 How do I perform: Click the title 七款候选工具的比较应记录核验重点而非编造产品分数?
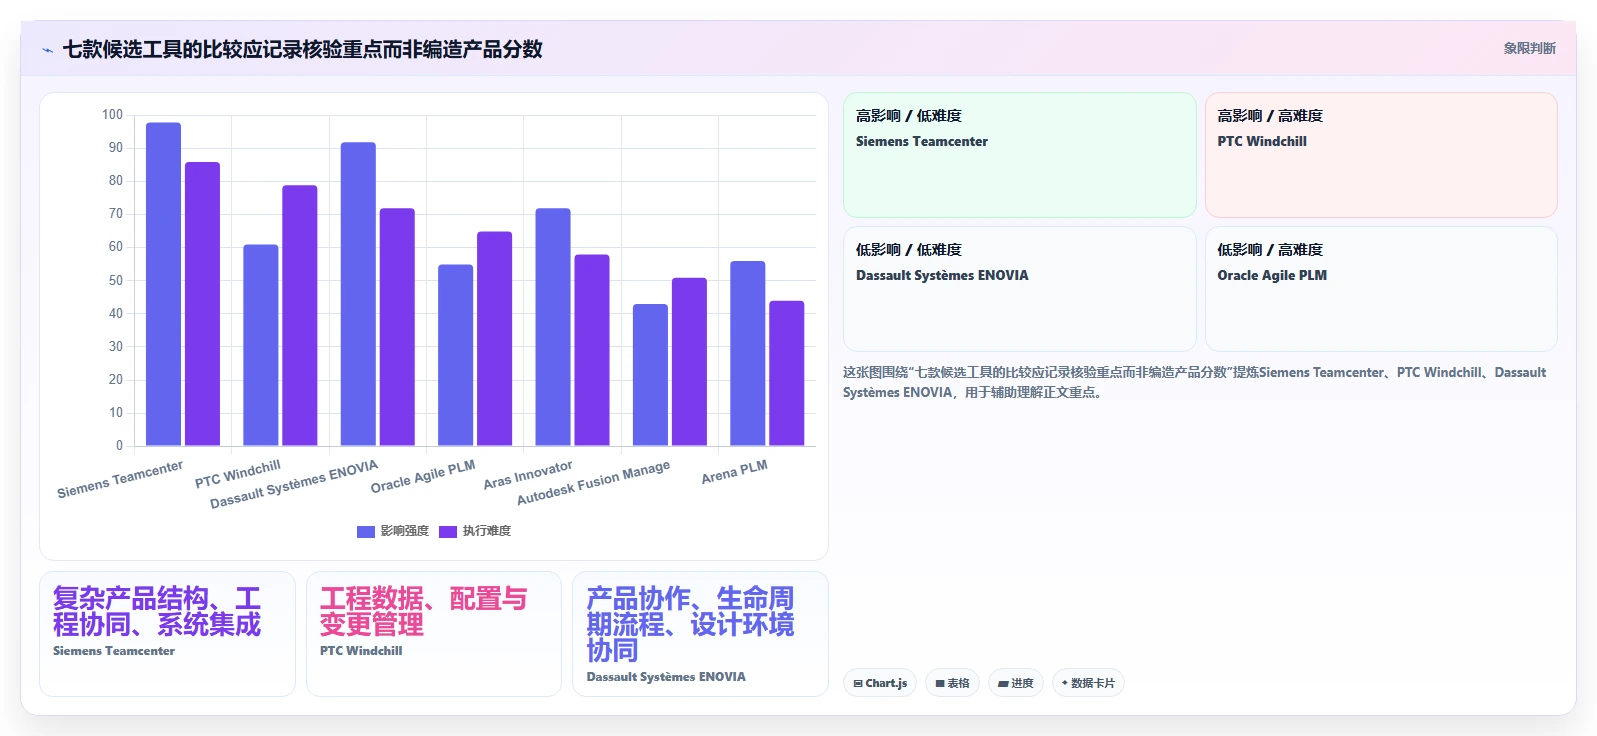coord(302,49)
